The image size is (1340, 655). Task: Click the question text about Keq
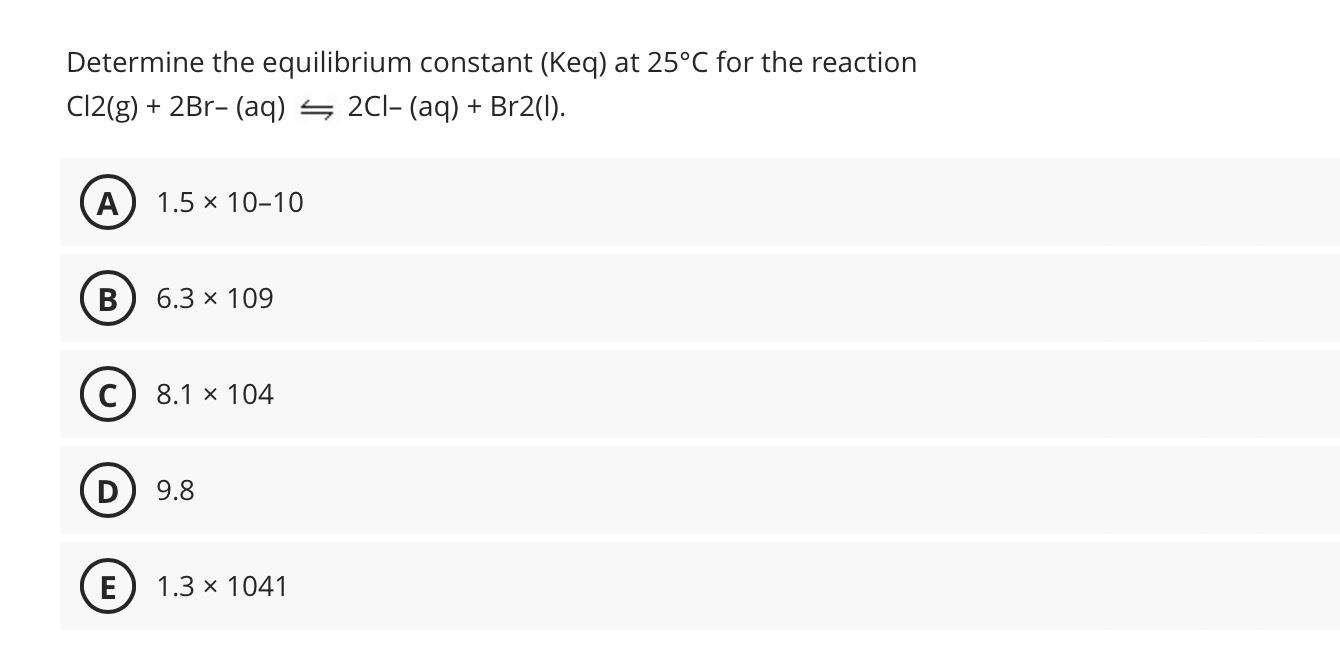point(490,62)
